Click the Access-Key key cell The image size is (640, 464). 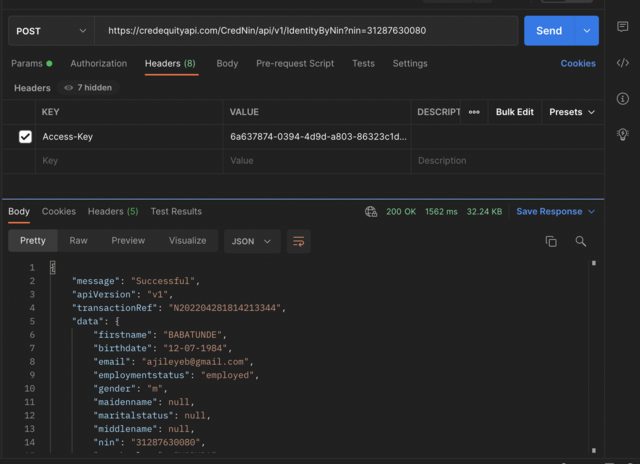click(129, 137)
